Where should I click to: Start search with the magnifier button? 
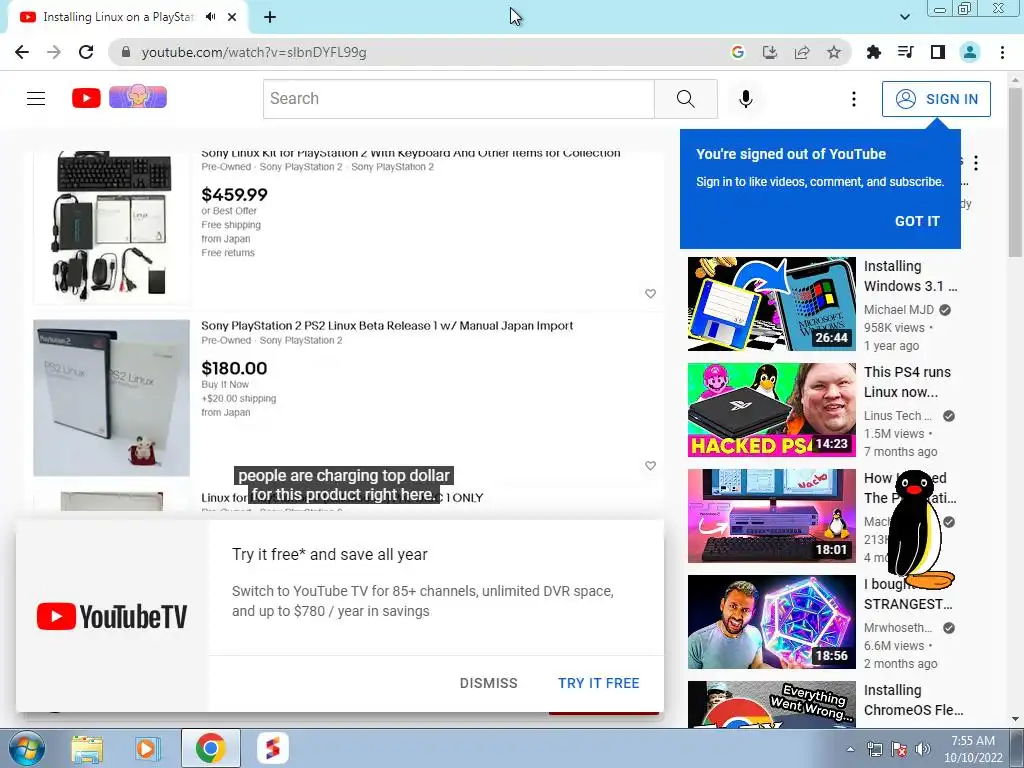[x=686, y=99]
